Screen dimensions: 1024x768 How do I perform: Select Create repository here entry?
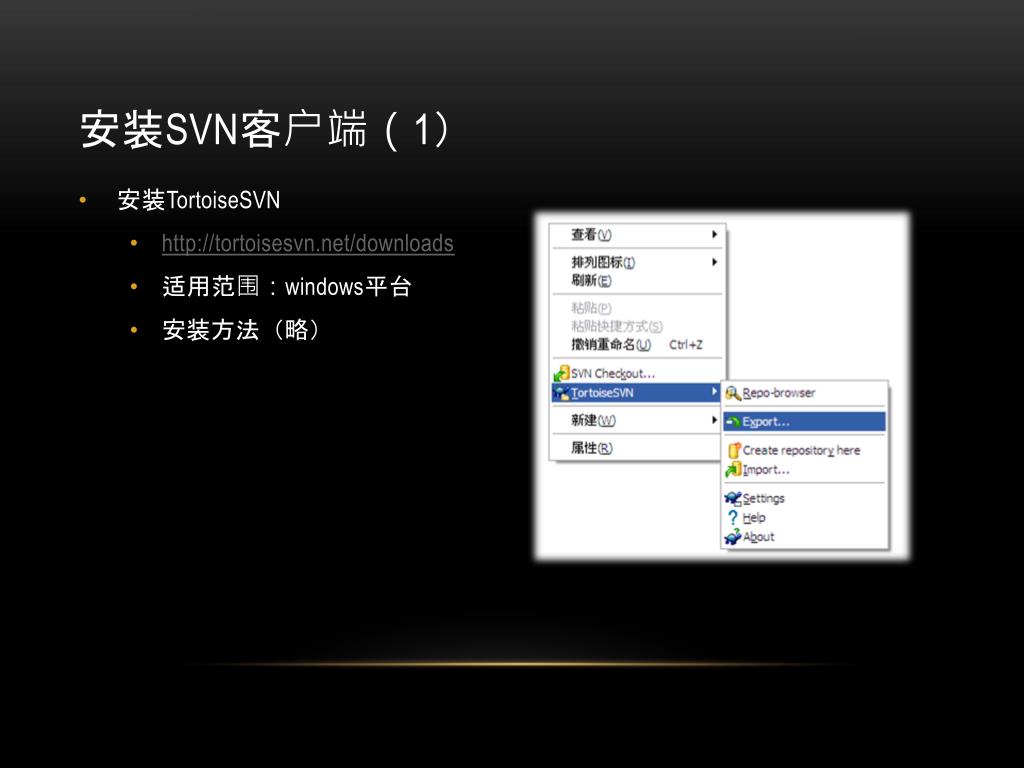805,450
